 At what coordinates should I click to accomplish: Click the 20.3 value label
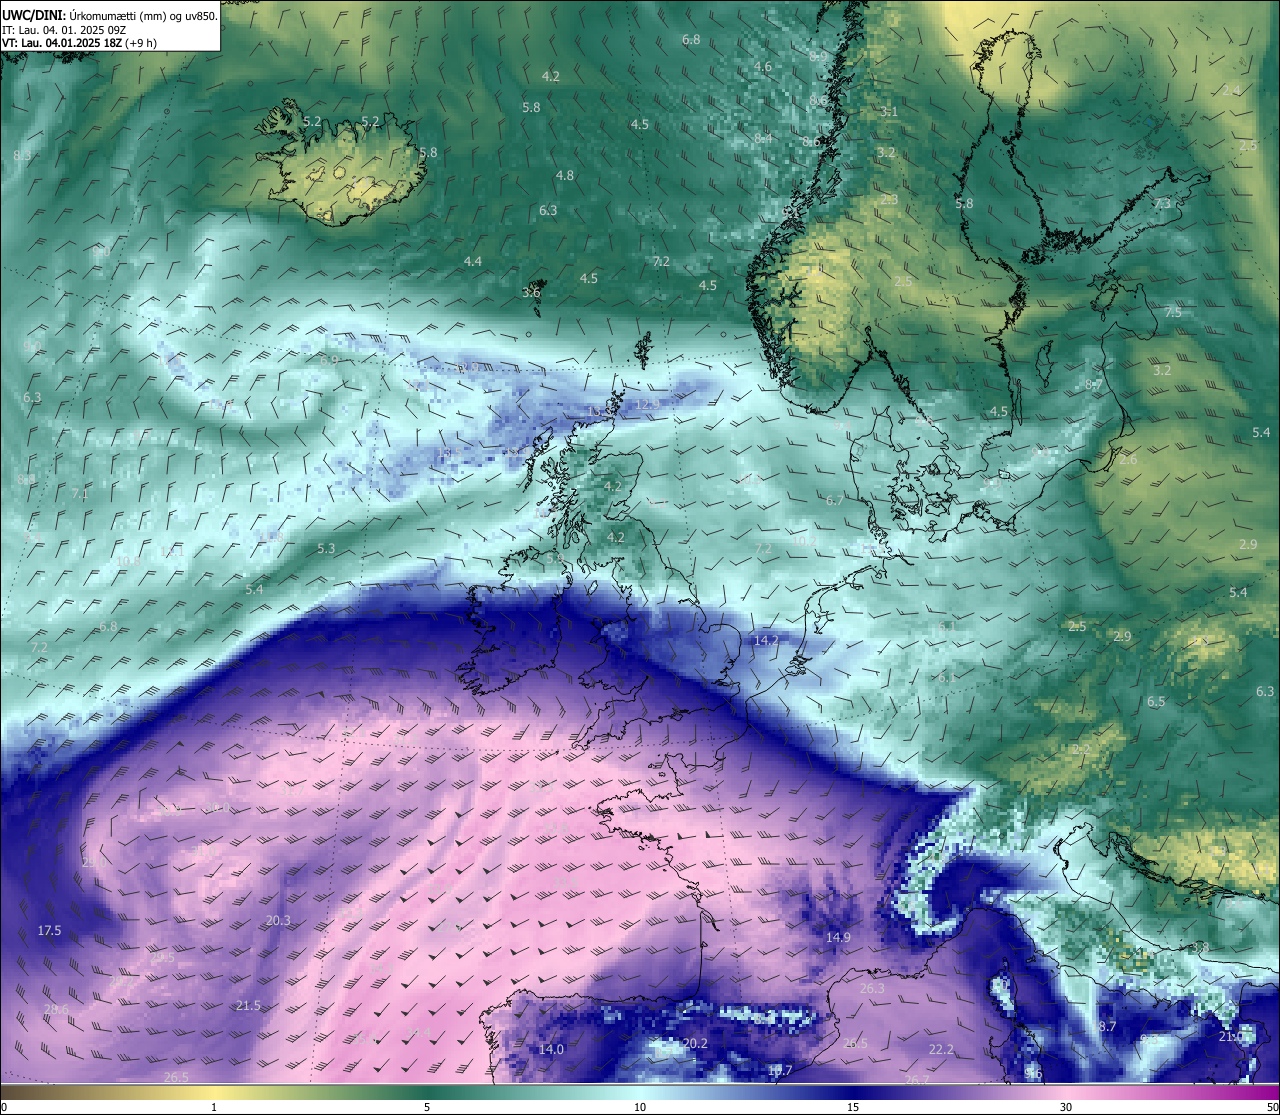click(278, 920)
